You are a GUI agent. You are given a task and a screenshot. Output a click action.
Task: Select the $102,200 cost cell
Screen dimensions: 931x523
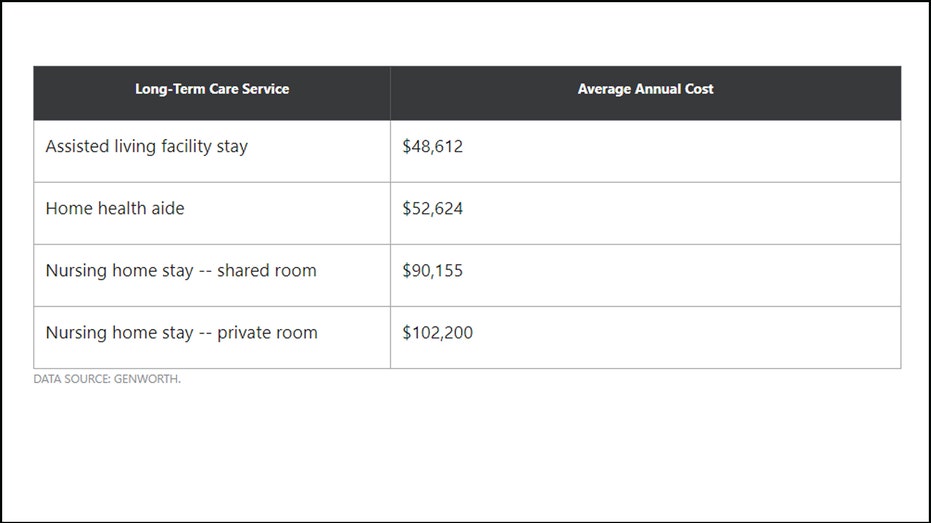tap(645, 338)
